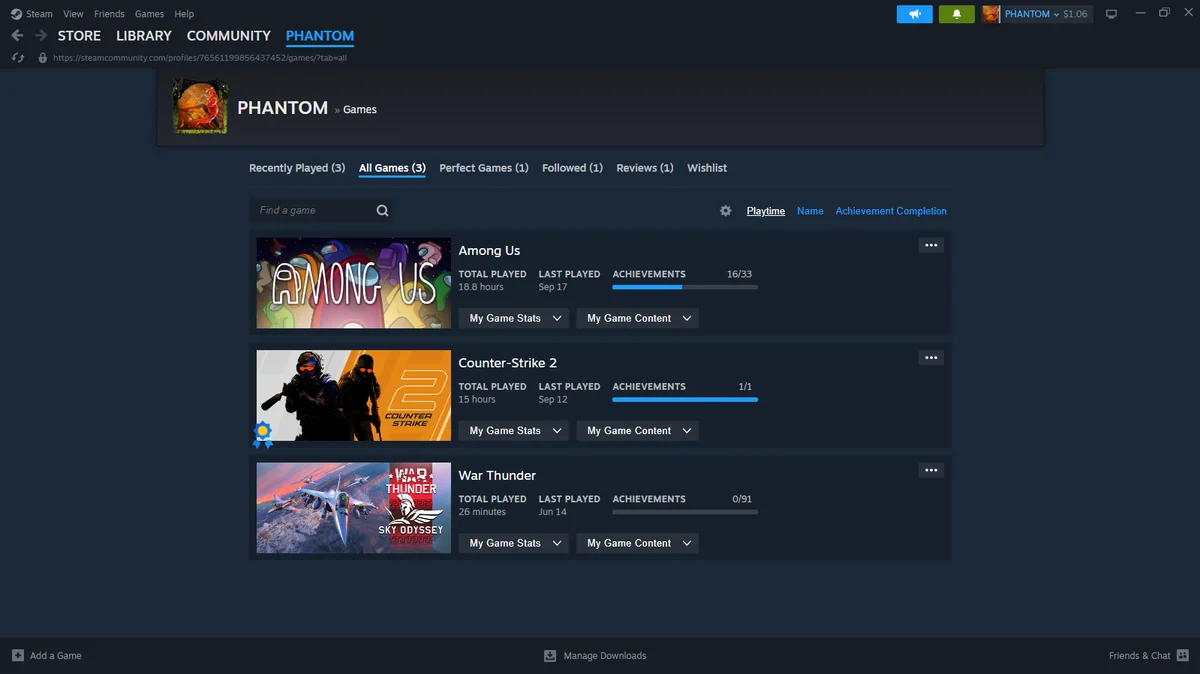Image resolution: width=1200 pixels, height=674 pixels.
Task: Select the PHANTOM navigation tab
Action: point(320,36)
